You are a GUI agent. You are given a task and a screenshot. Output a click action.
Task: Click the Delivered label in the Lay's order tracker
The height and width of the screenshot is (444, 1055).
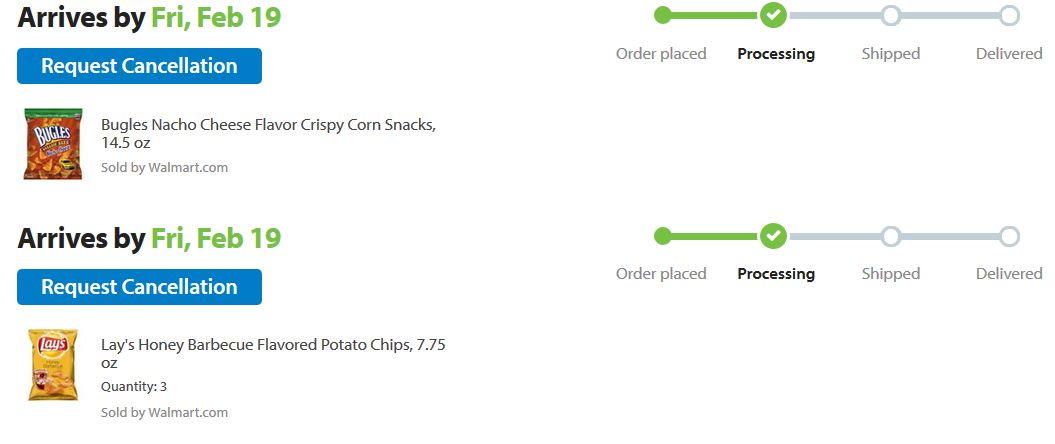1009,274
